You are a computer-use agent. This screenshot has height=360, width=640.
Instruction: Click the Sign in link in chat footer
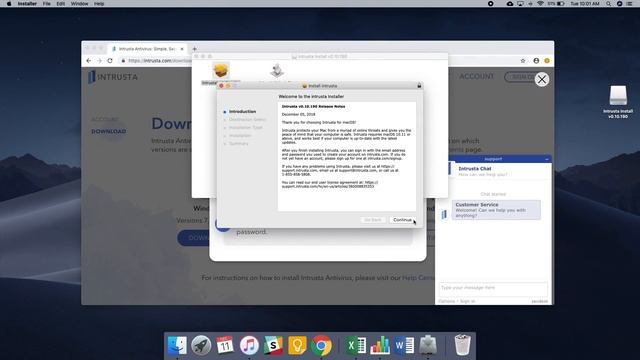[467, 301]
